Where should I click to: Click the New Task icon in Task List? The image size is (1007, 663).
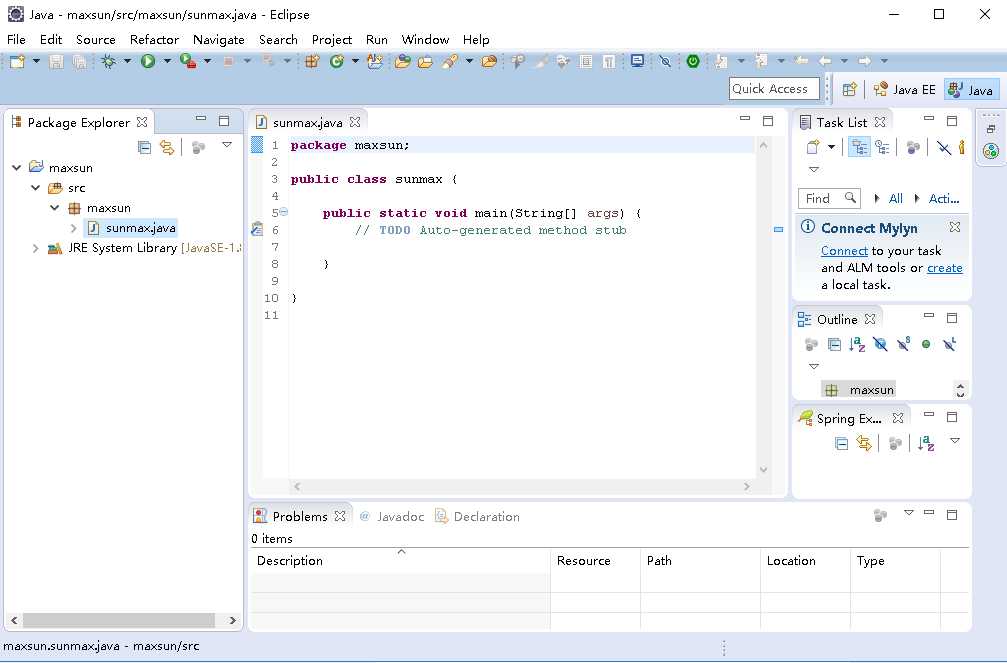(813, 147)
